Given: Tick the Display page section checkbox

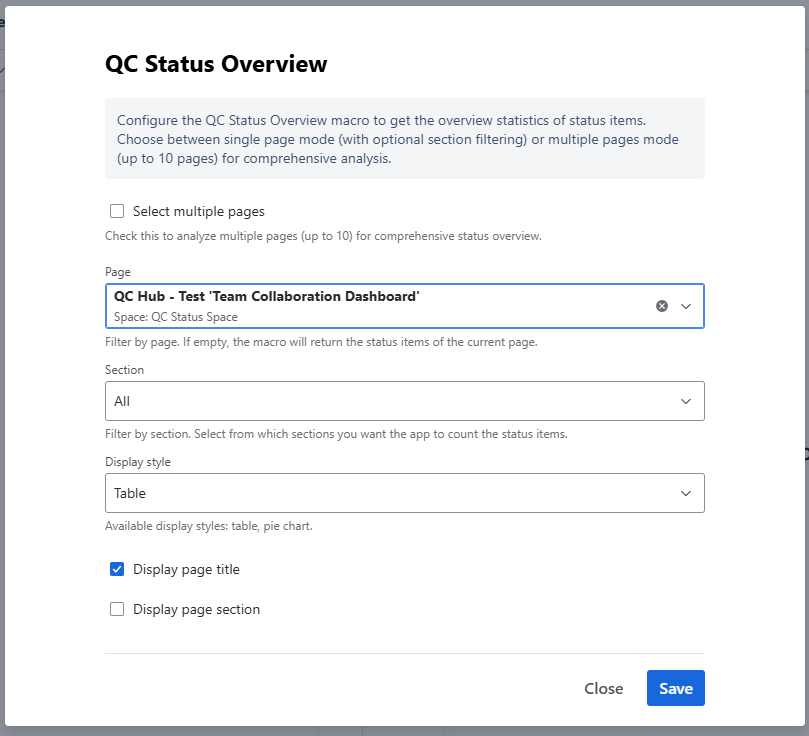Looking at the screenshot, I should click(117, 609).
